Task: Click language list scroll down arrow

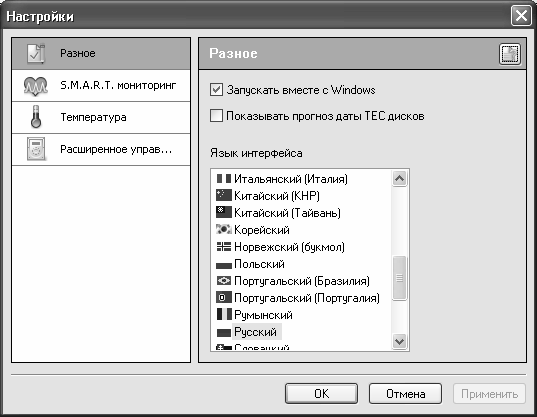Action: pyautogui.click(x=399, y=341)
